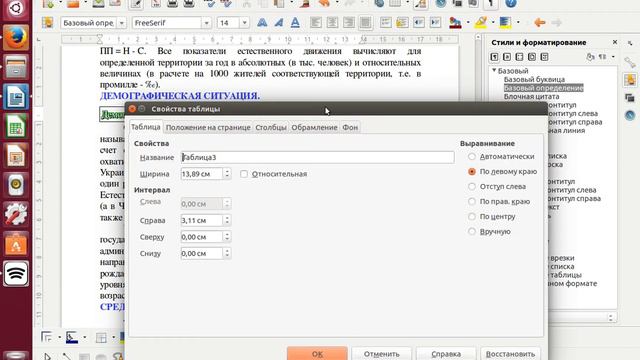Click the Название field with Таблица3
Image resolution: width=640 pixels, height=360 pixels.
pyautogui.click(x=318, y=157)
